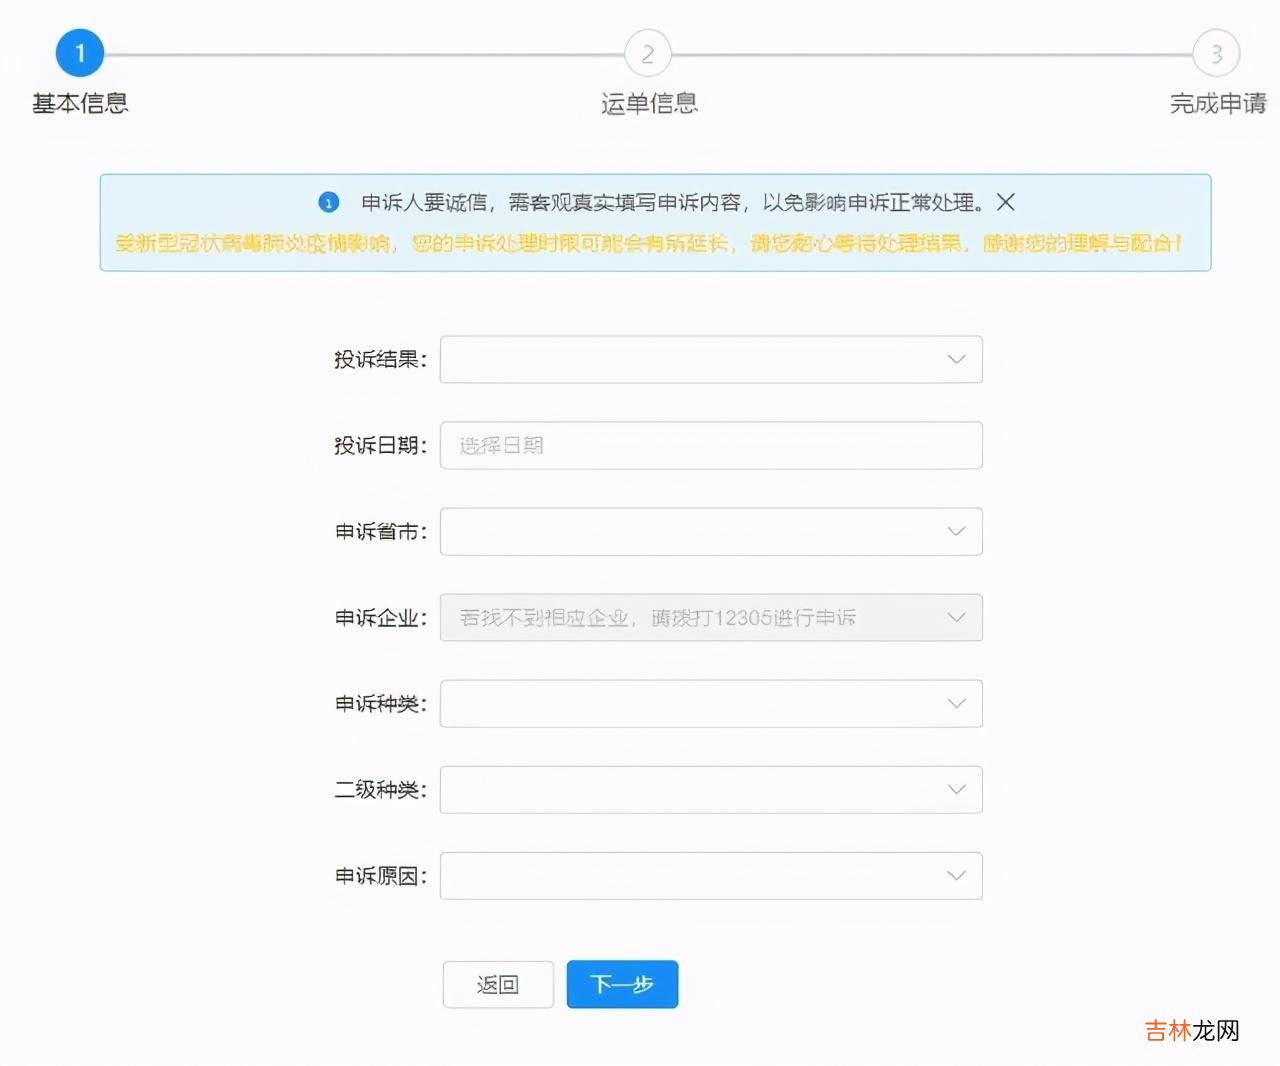Close the notice banner with X
This screenshot has width=1280, height=1066.
point(1006,202)
